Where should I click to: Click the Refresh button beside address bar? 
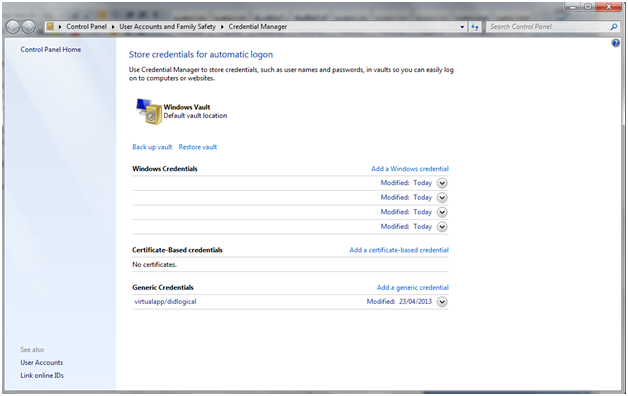tap(475, 27)
